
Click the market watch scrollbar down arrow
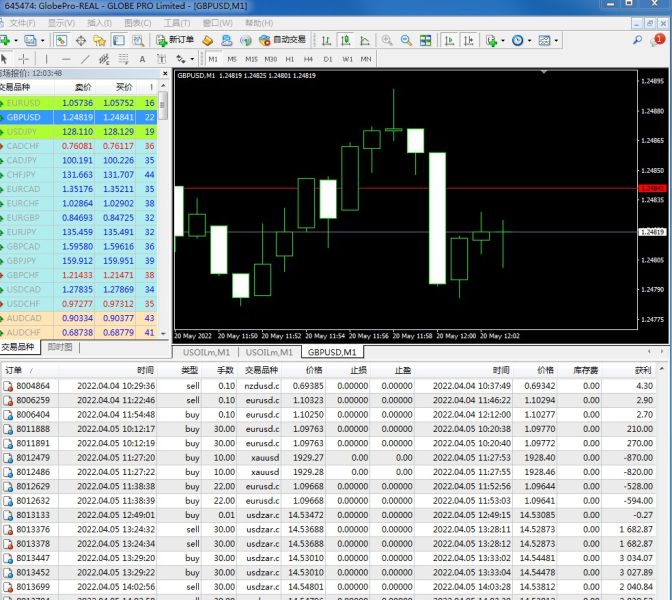click(x=164, y=333)
